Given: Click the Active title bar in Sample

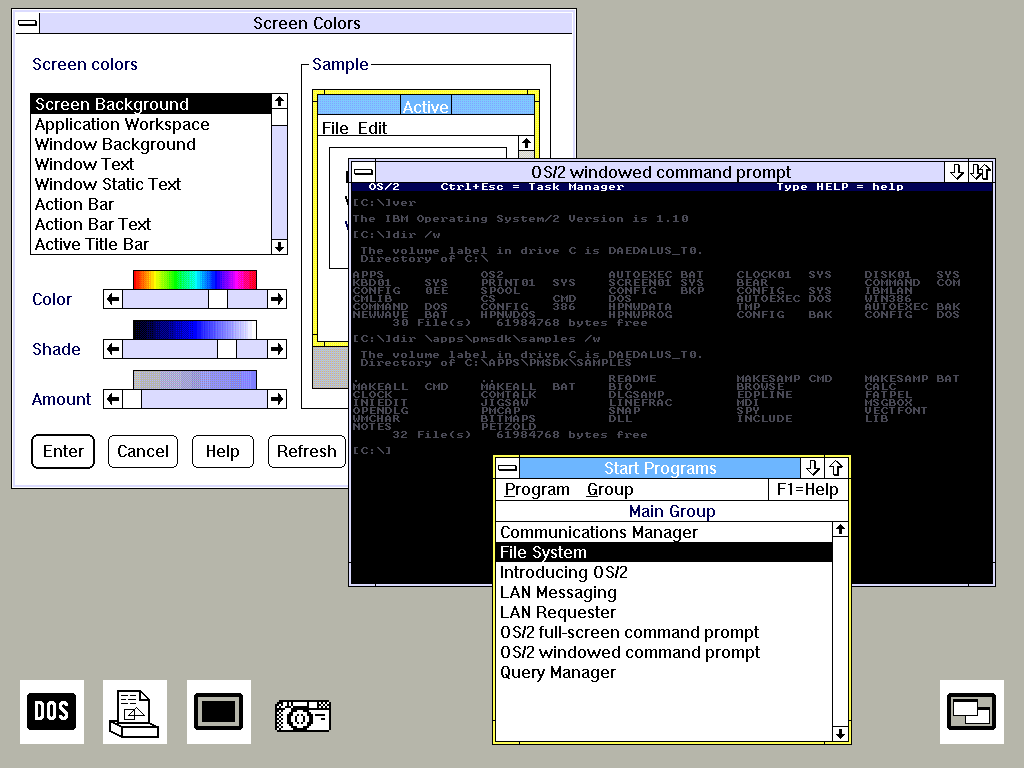Looking at the screenshot, I should [426, 106].
